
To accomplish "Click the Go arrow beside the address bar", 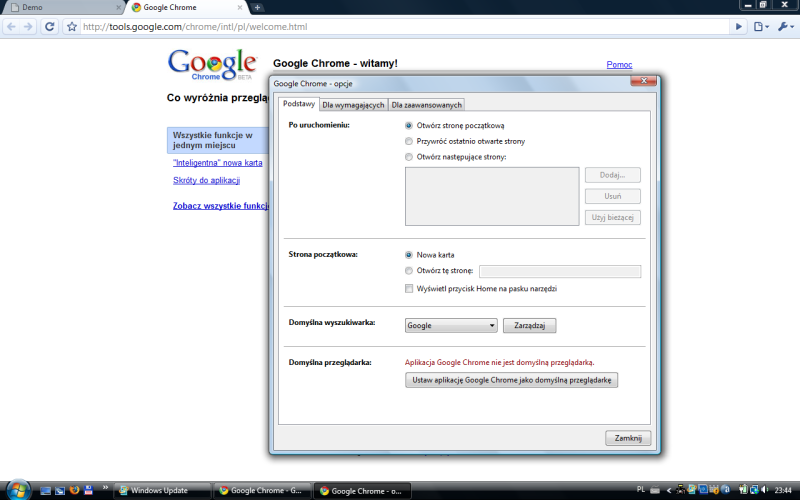I will click(738, 27).
